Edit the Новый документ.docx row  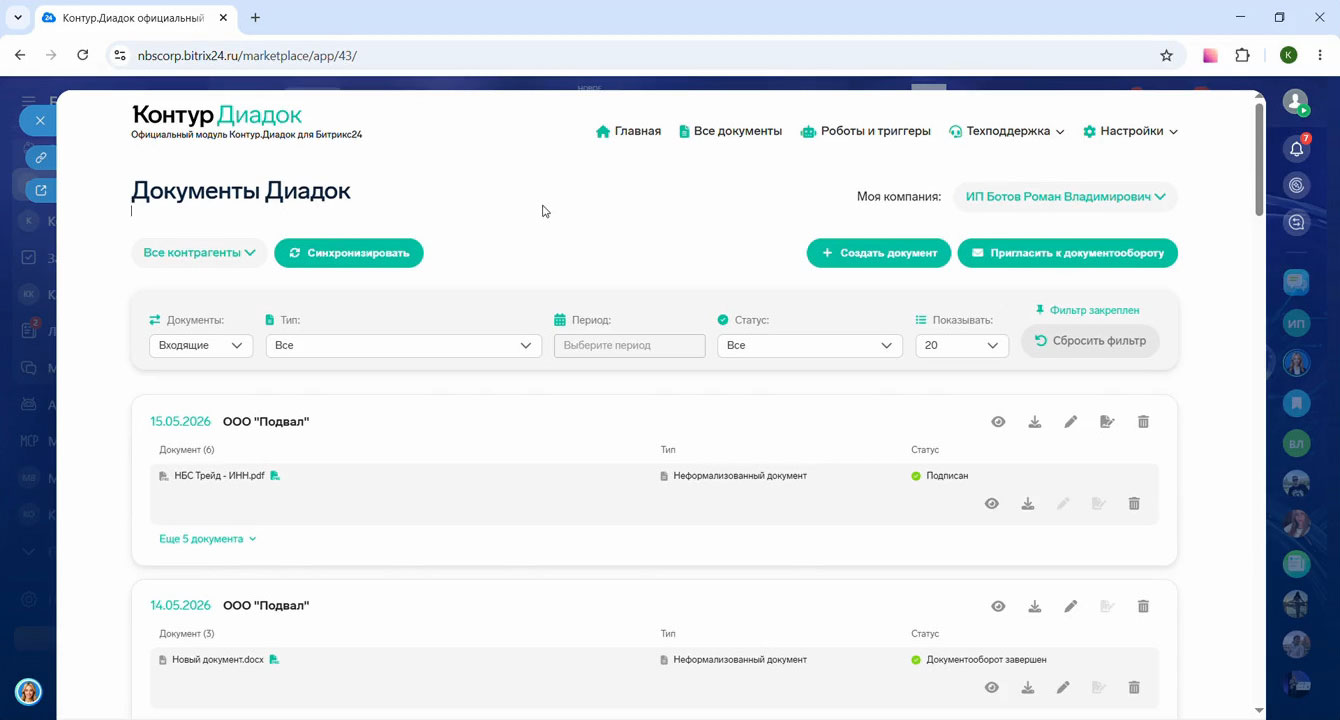pyautogui.click(x=1063, y=688)
